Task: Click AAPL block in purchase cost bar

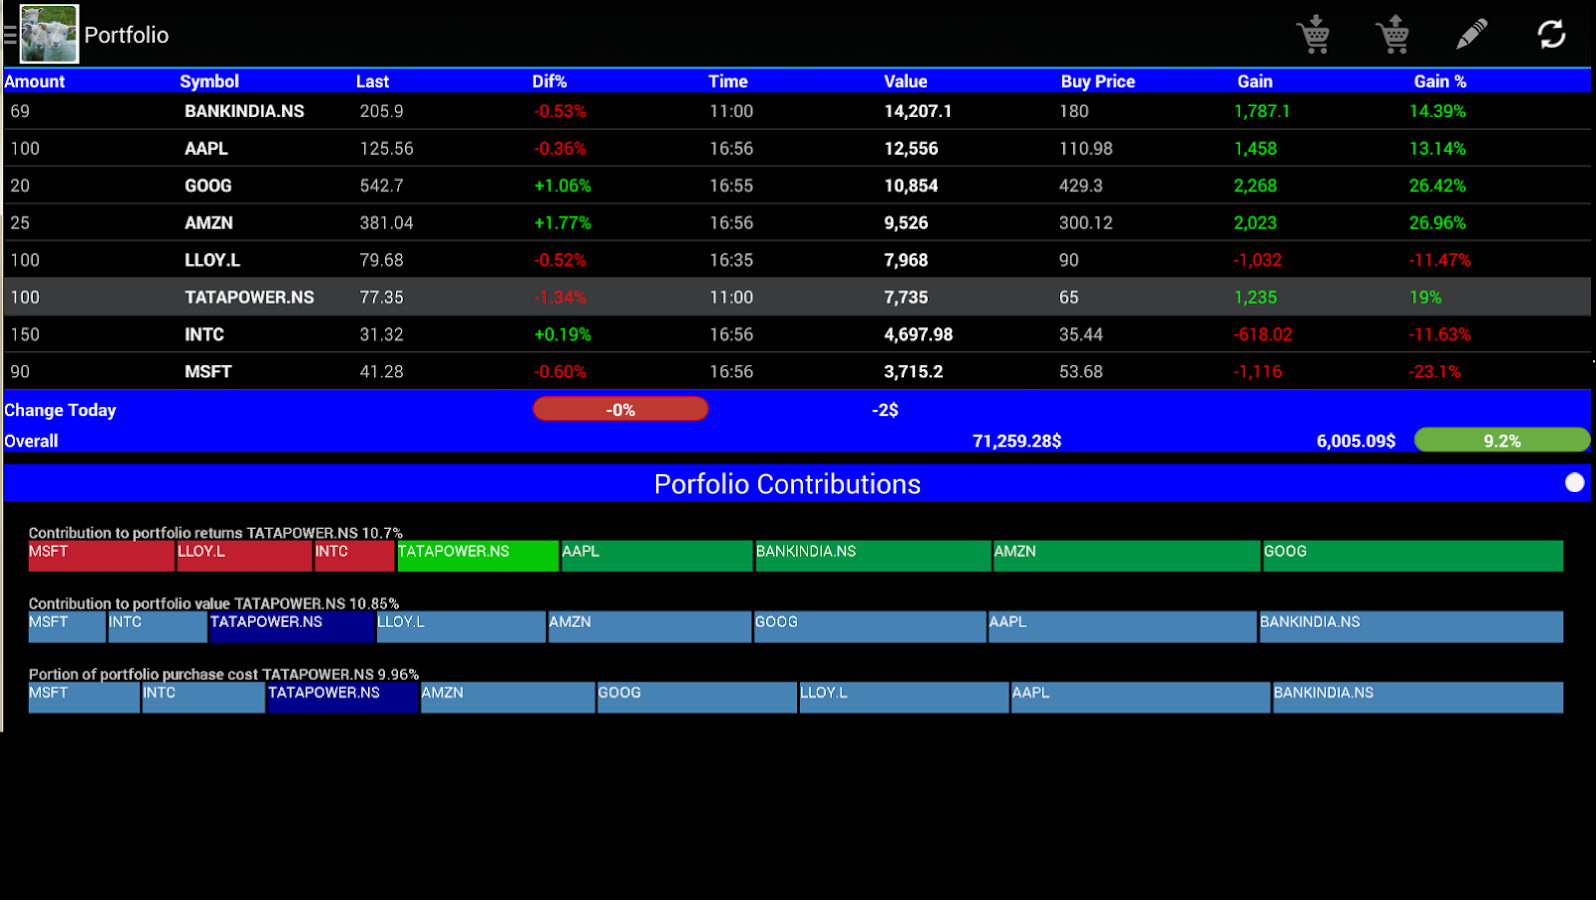Action: [1140, 697]
